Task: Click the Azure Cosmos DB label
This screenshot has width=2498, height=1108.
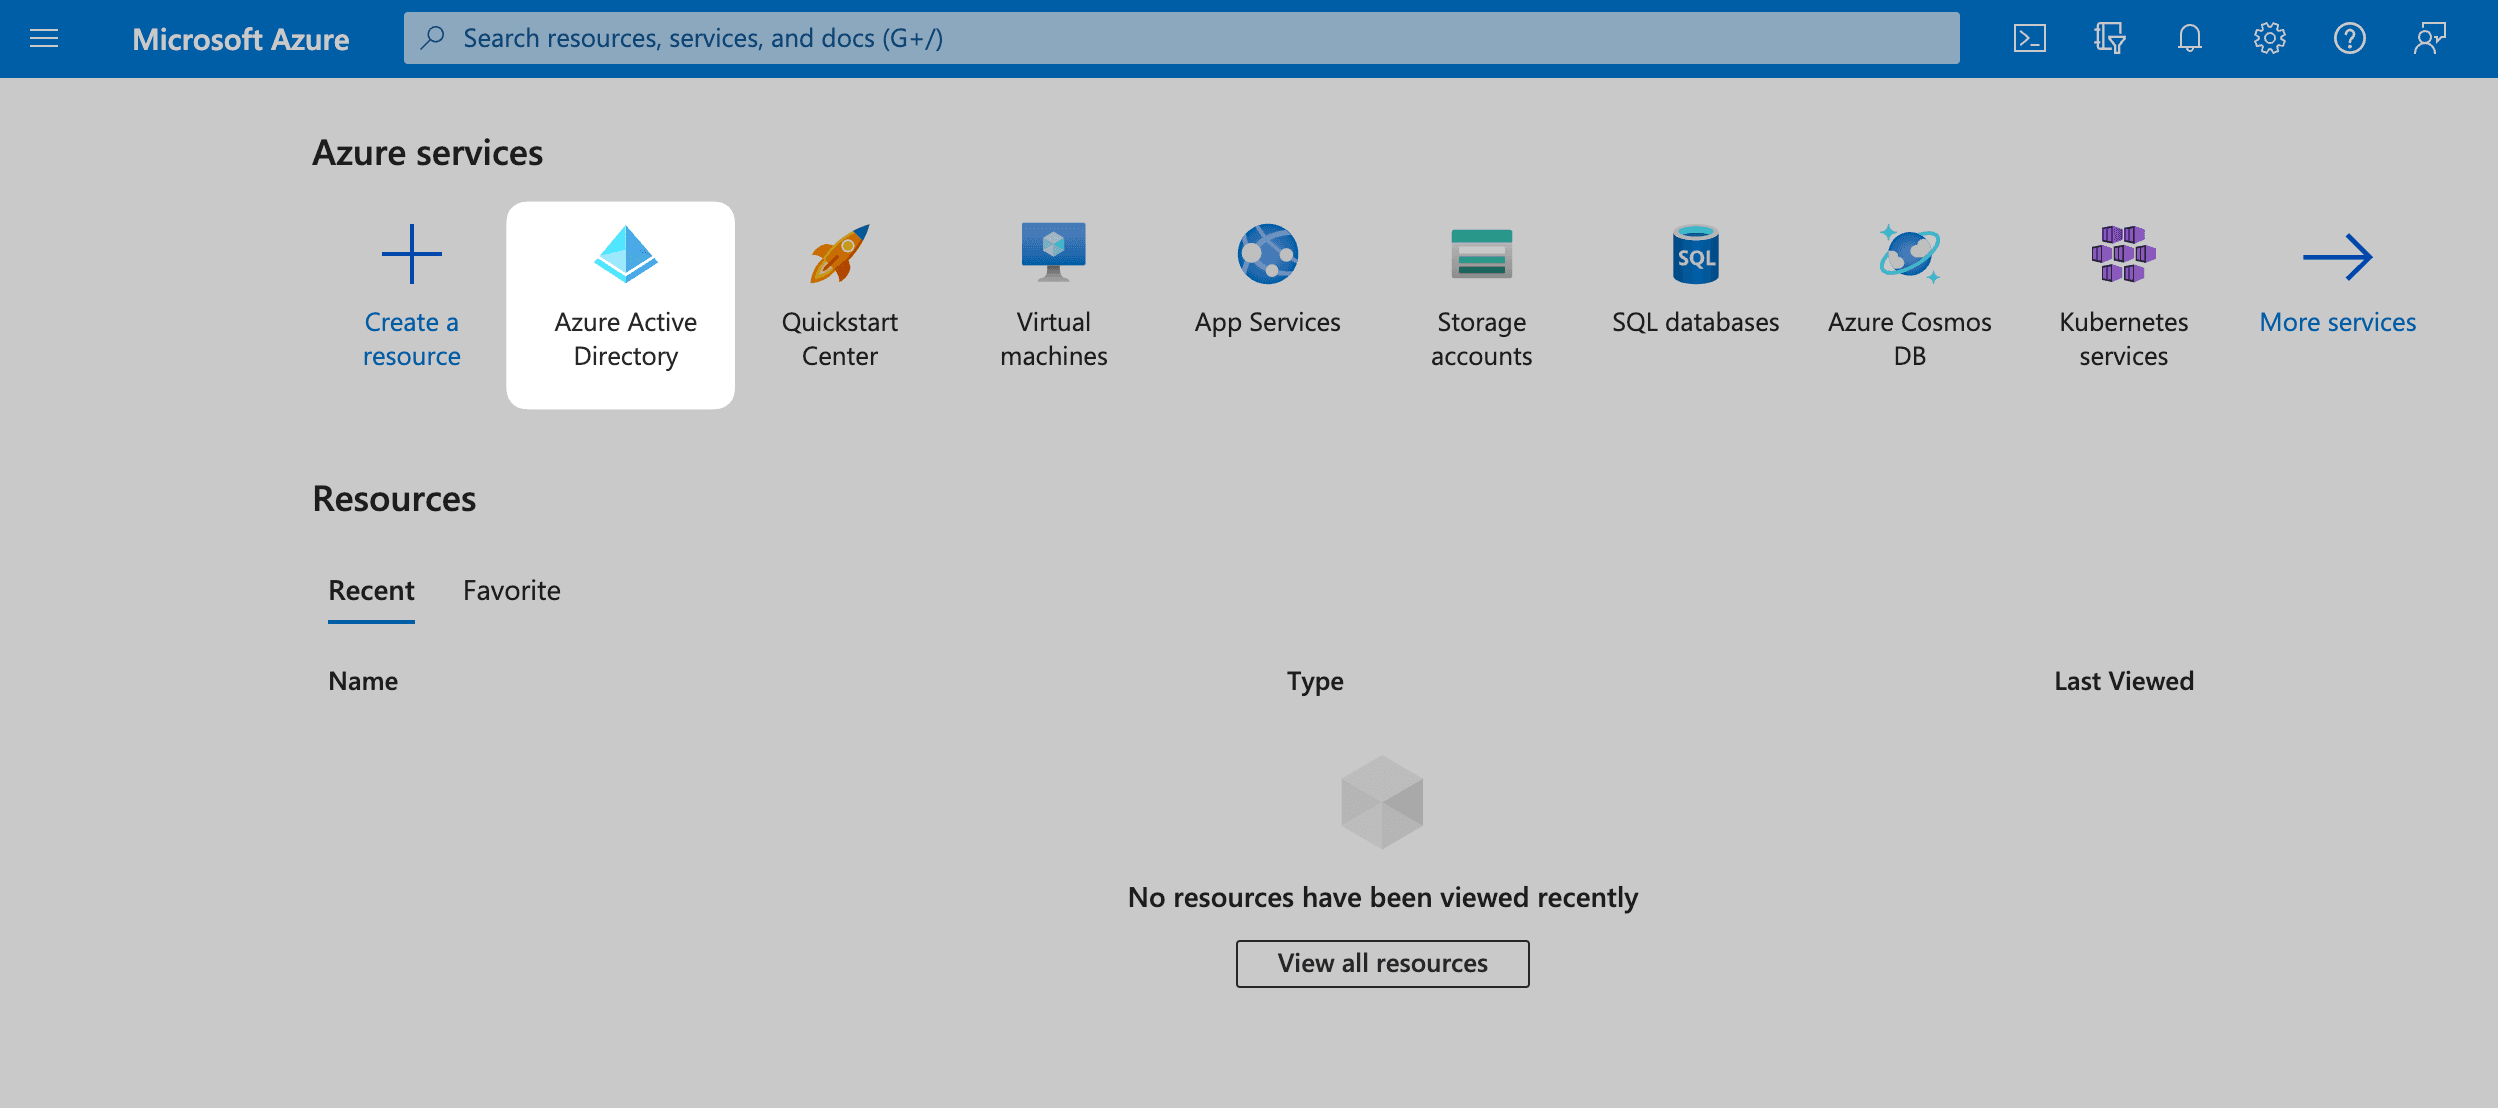Action: [x=1910, y=339]
